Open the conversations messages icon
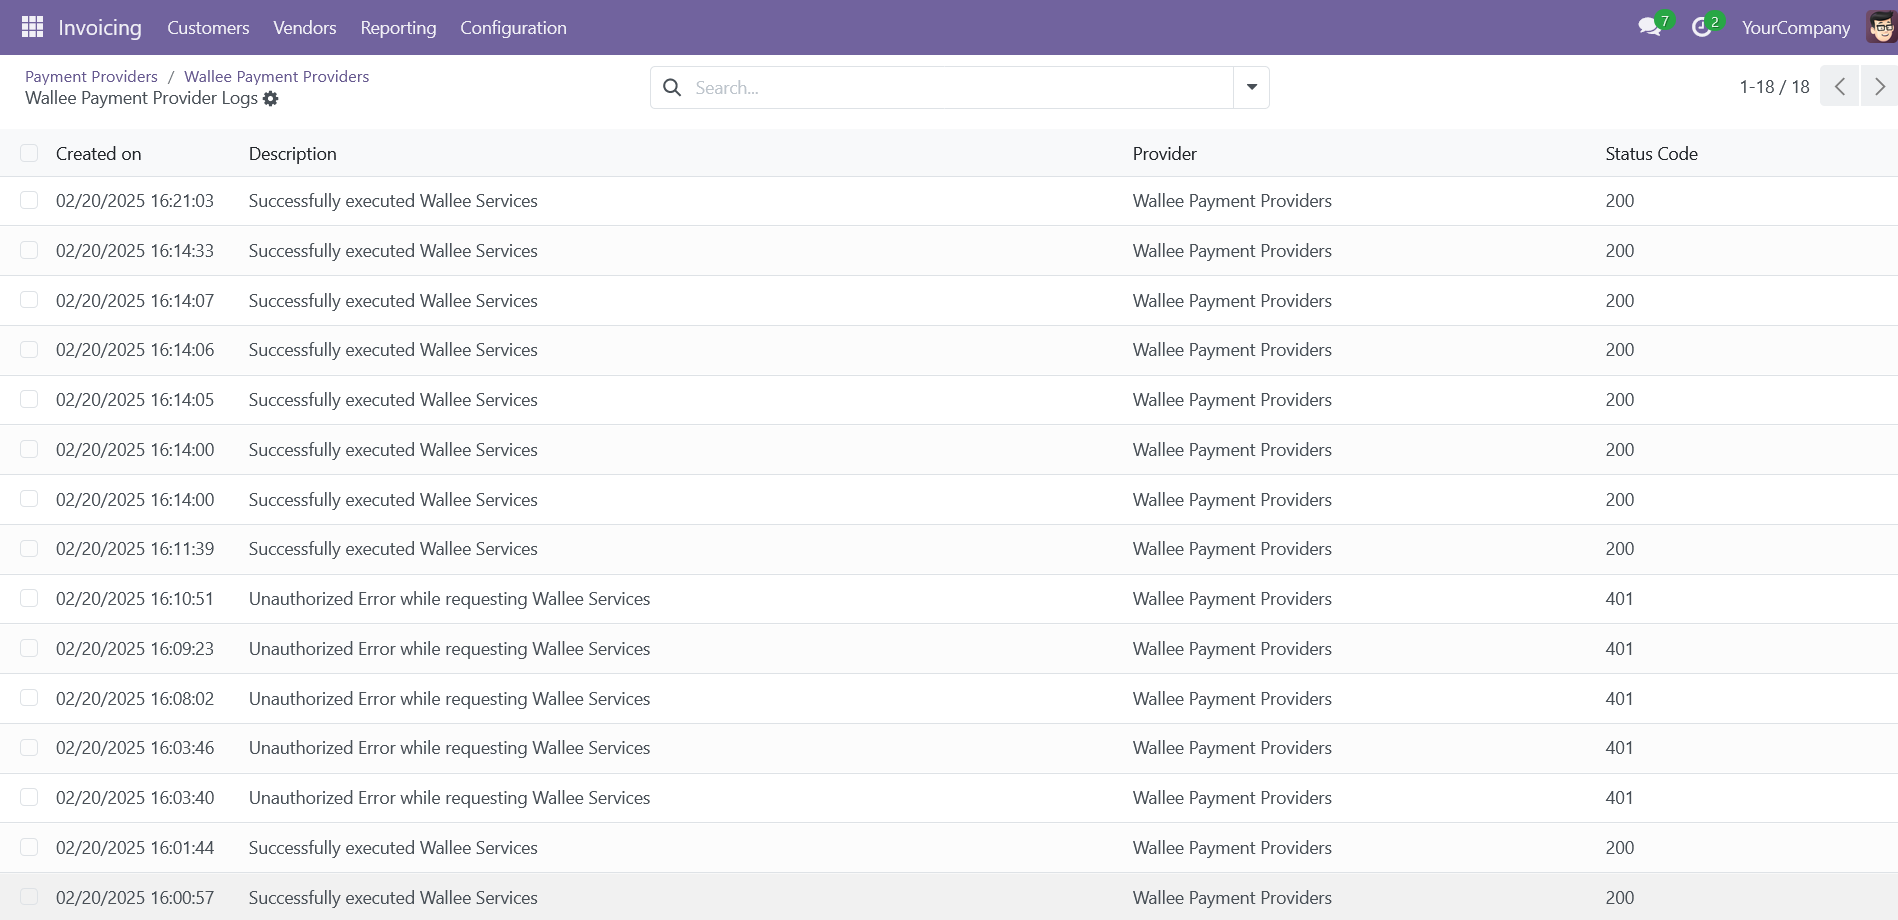Screen dimensions: 1898x920 tap(1650, 27)
